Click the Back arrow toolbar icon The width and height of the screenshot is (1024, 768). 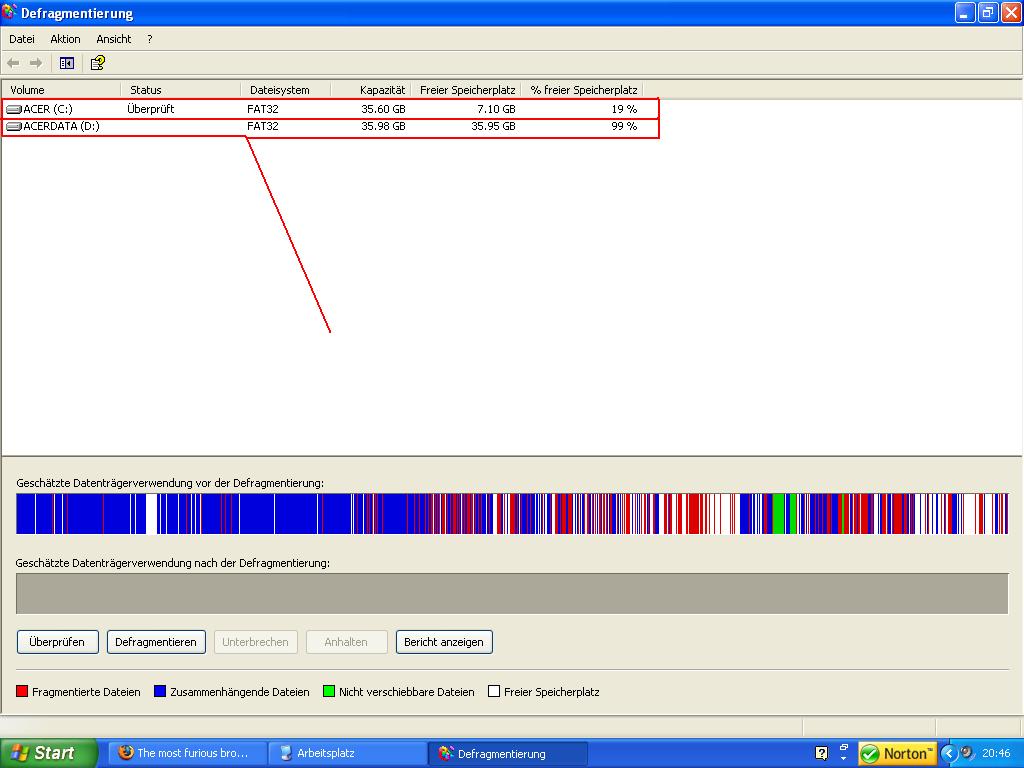(x=13, y=63)
